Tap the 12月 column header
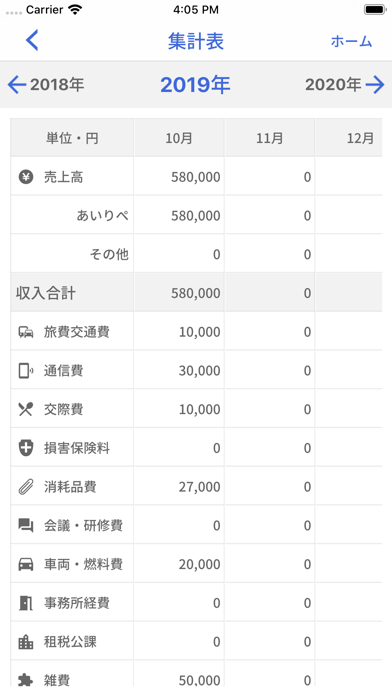 click(x=349, y=138)
